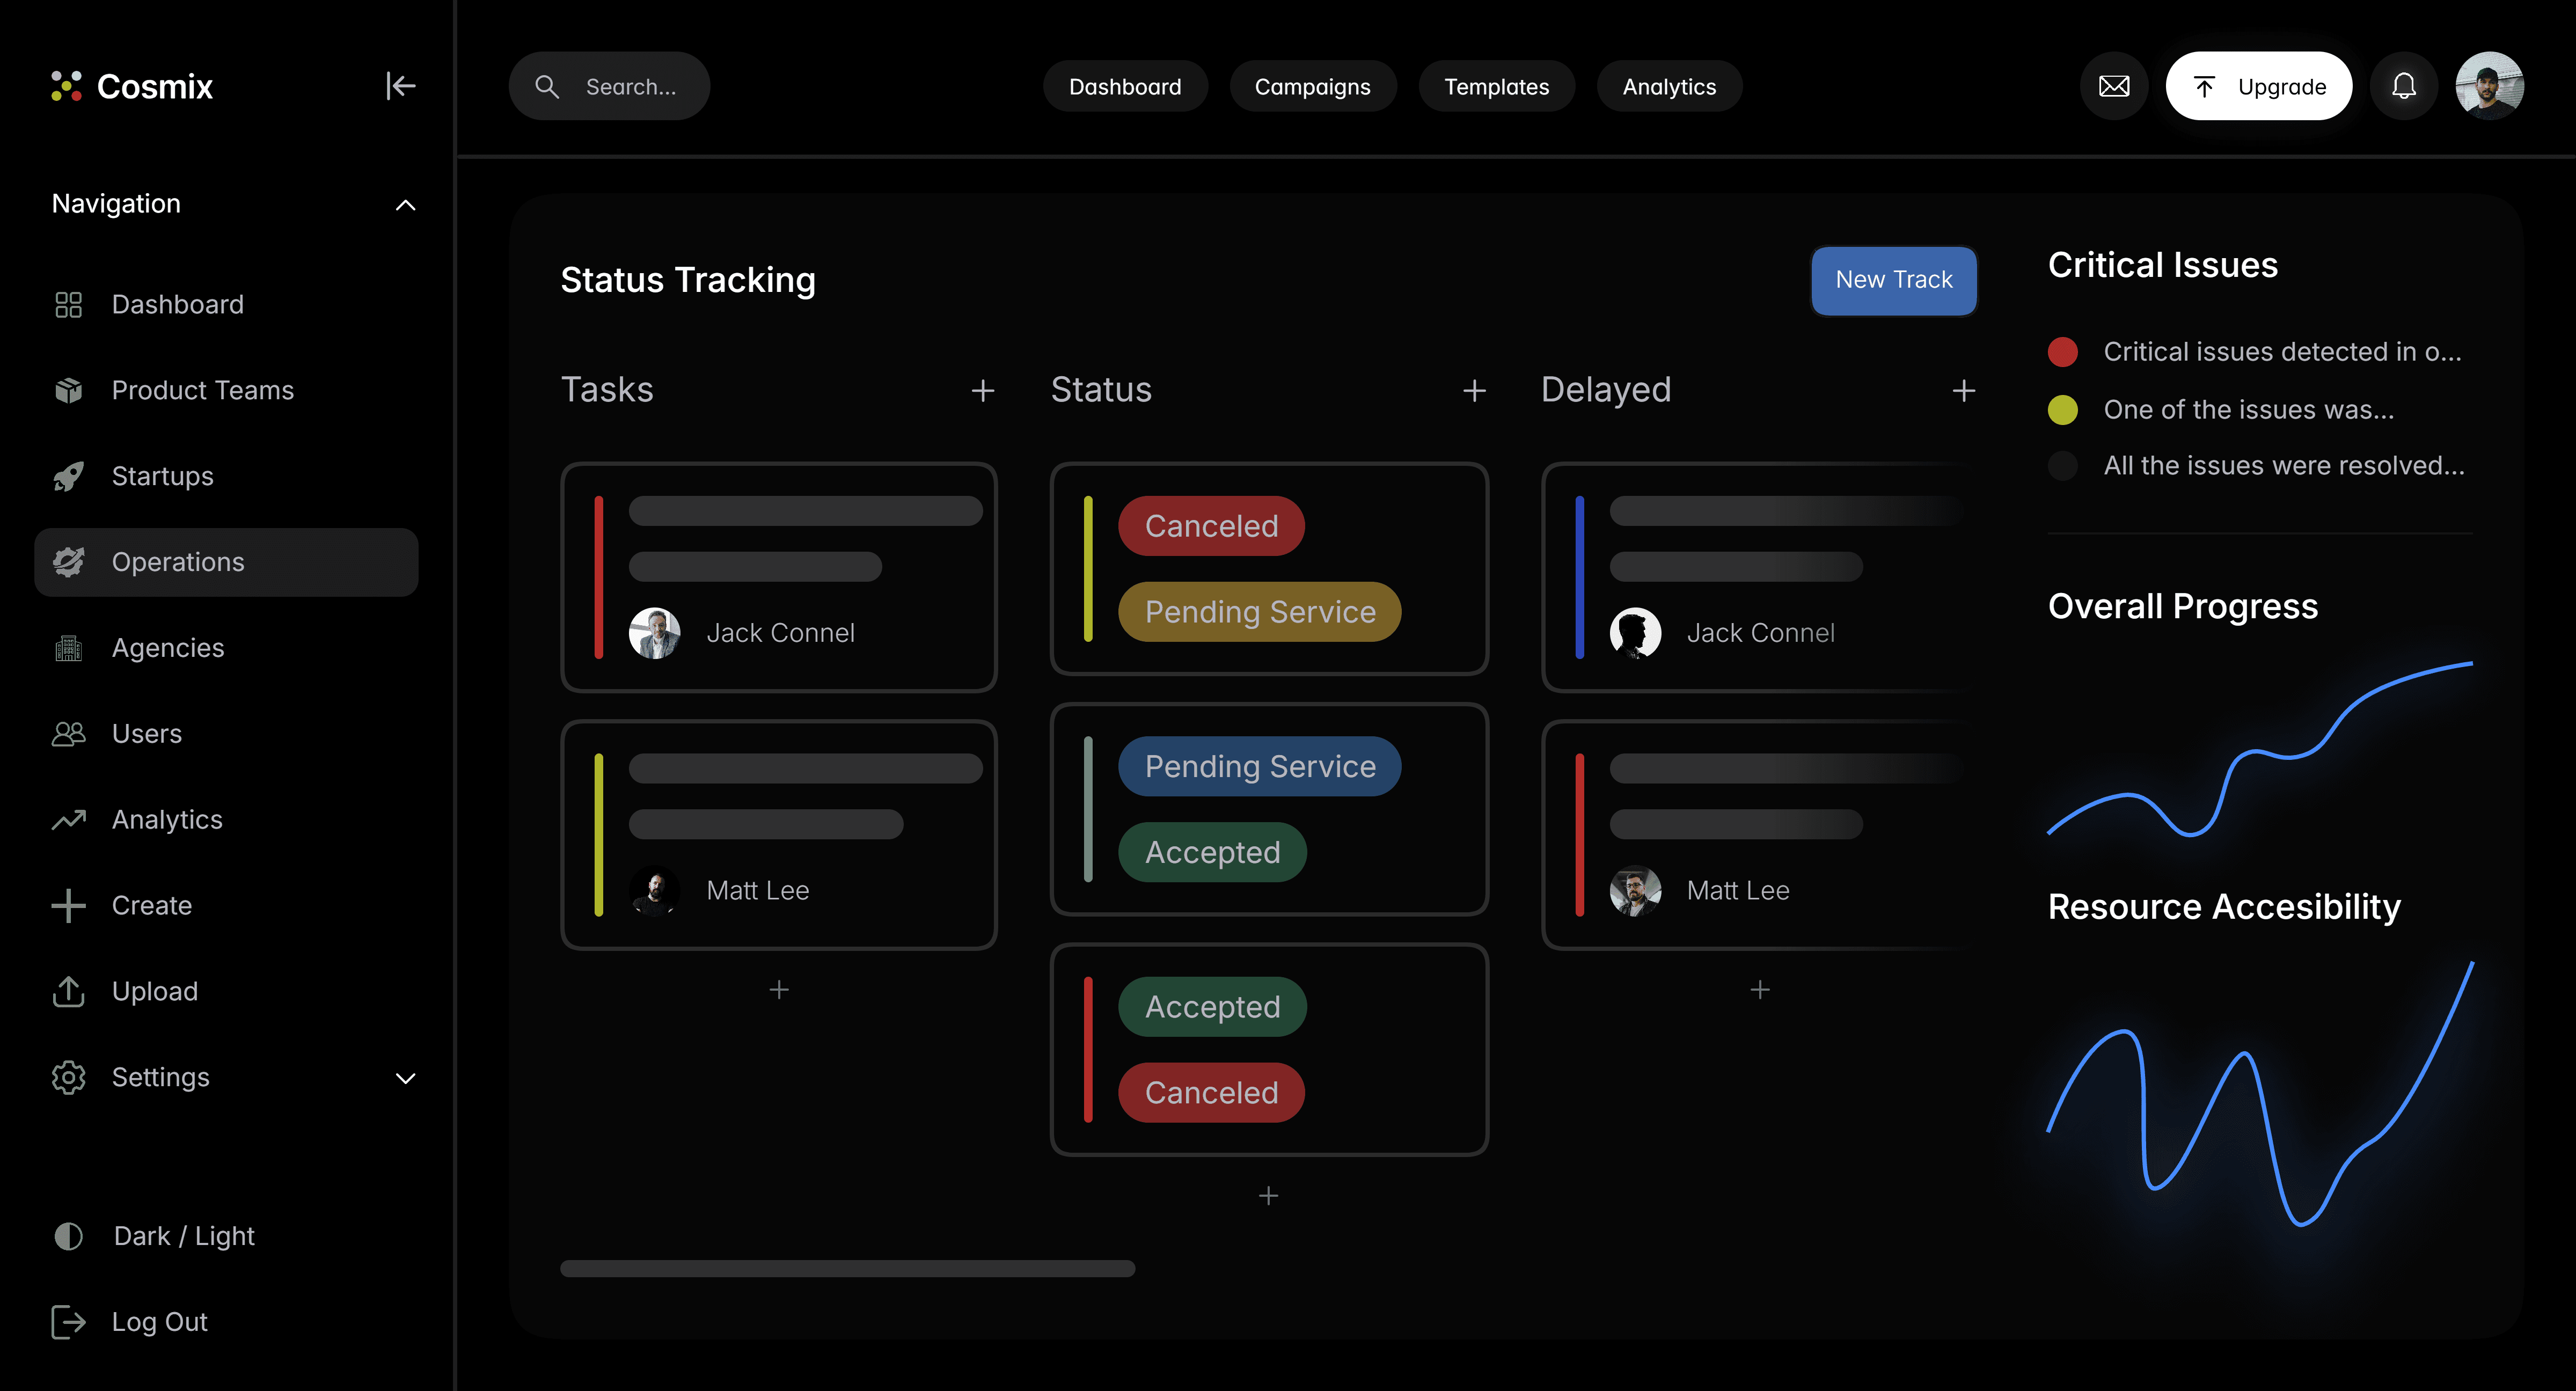Click the Upgrade button
This screenshot has width=2576, height=1391.
2258,87
